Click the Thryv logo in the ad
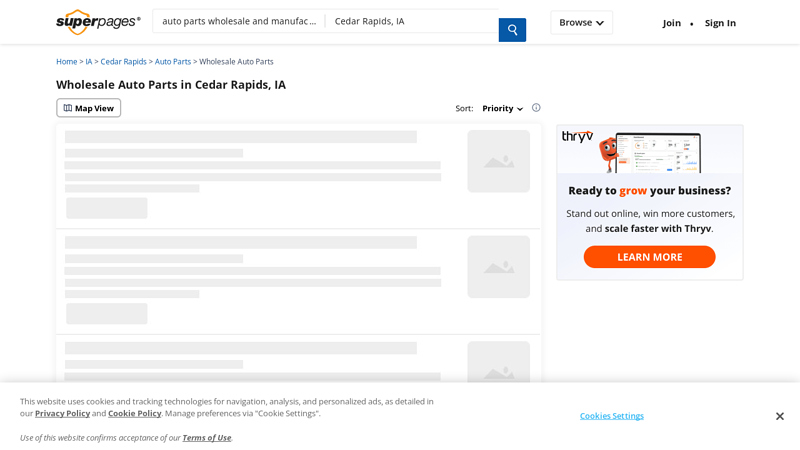The width and height of the screenshot is (800, 450). [577, 137]
